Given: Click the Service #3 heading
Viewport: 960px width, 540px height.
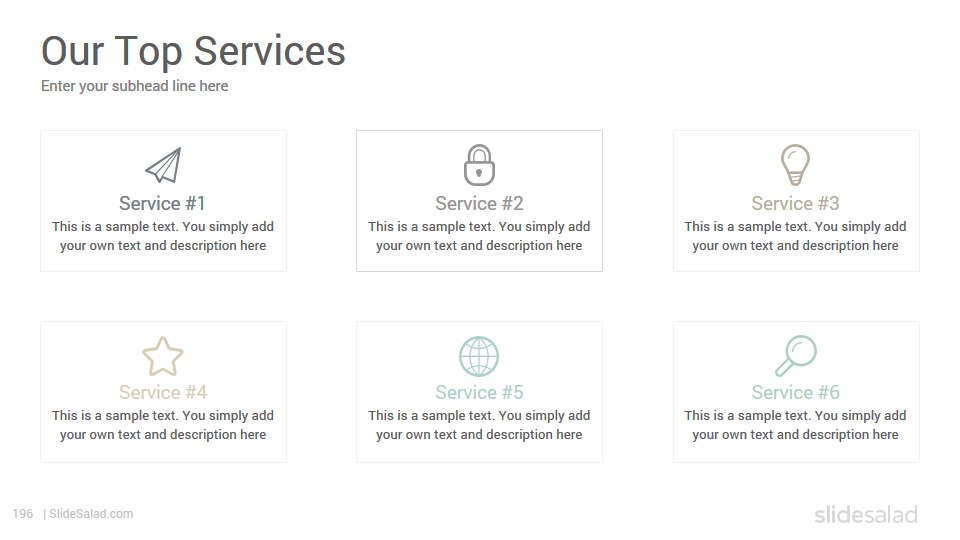Looking at the screenshot, I should 795,203.
